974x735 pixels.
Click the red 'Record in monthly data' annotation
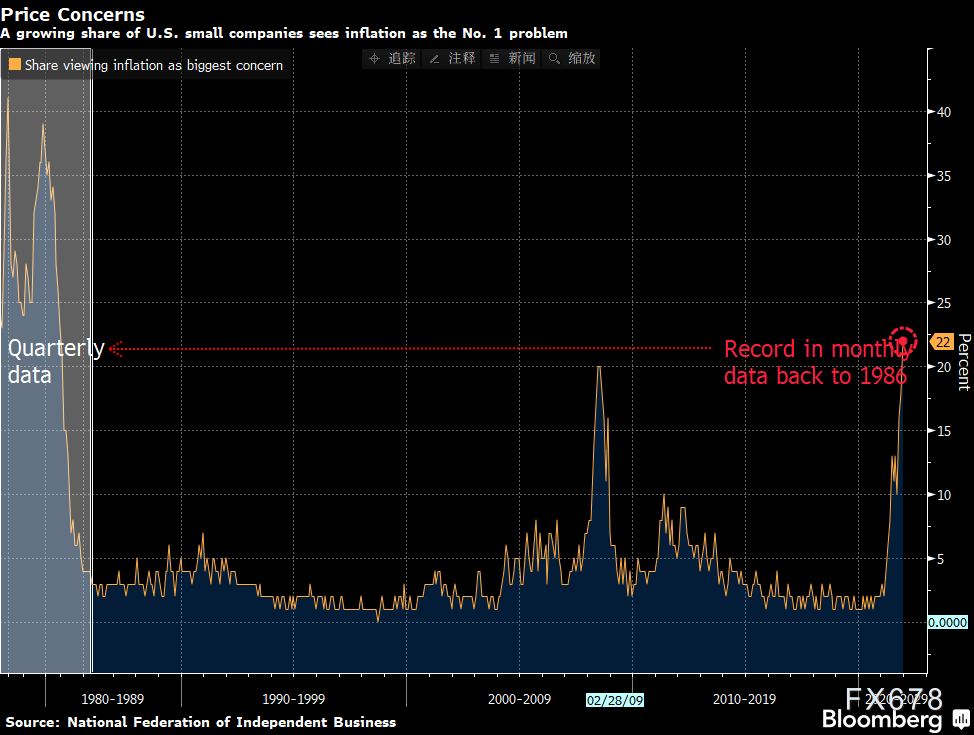(817, 362)
